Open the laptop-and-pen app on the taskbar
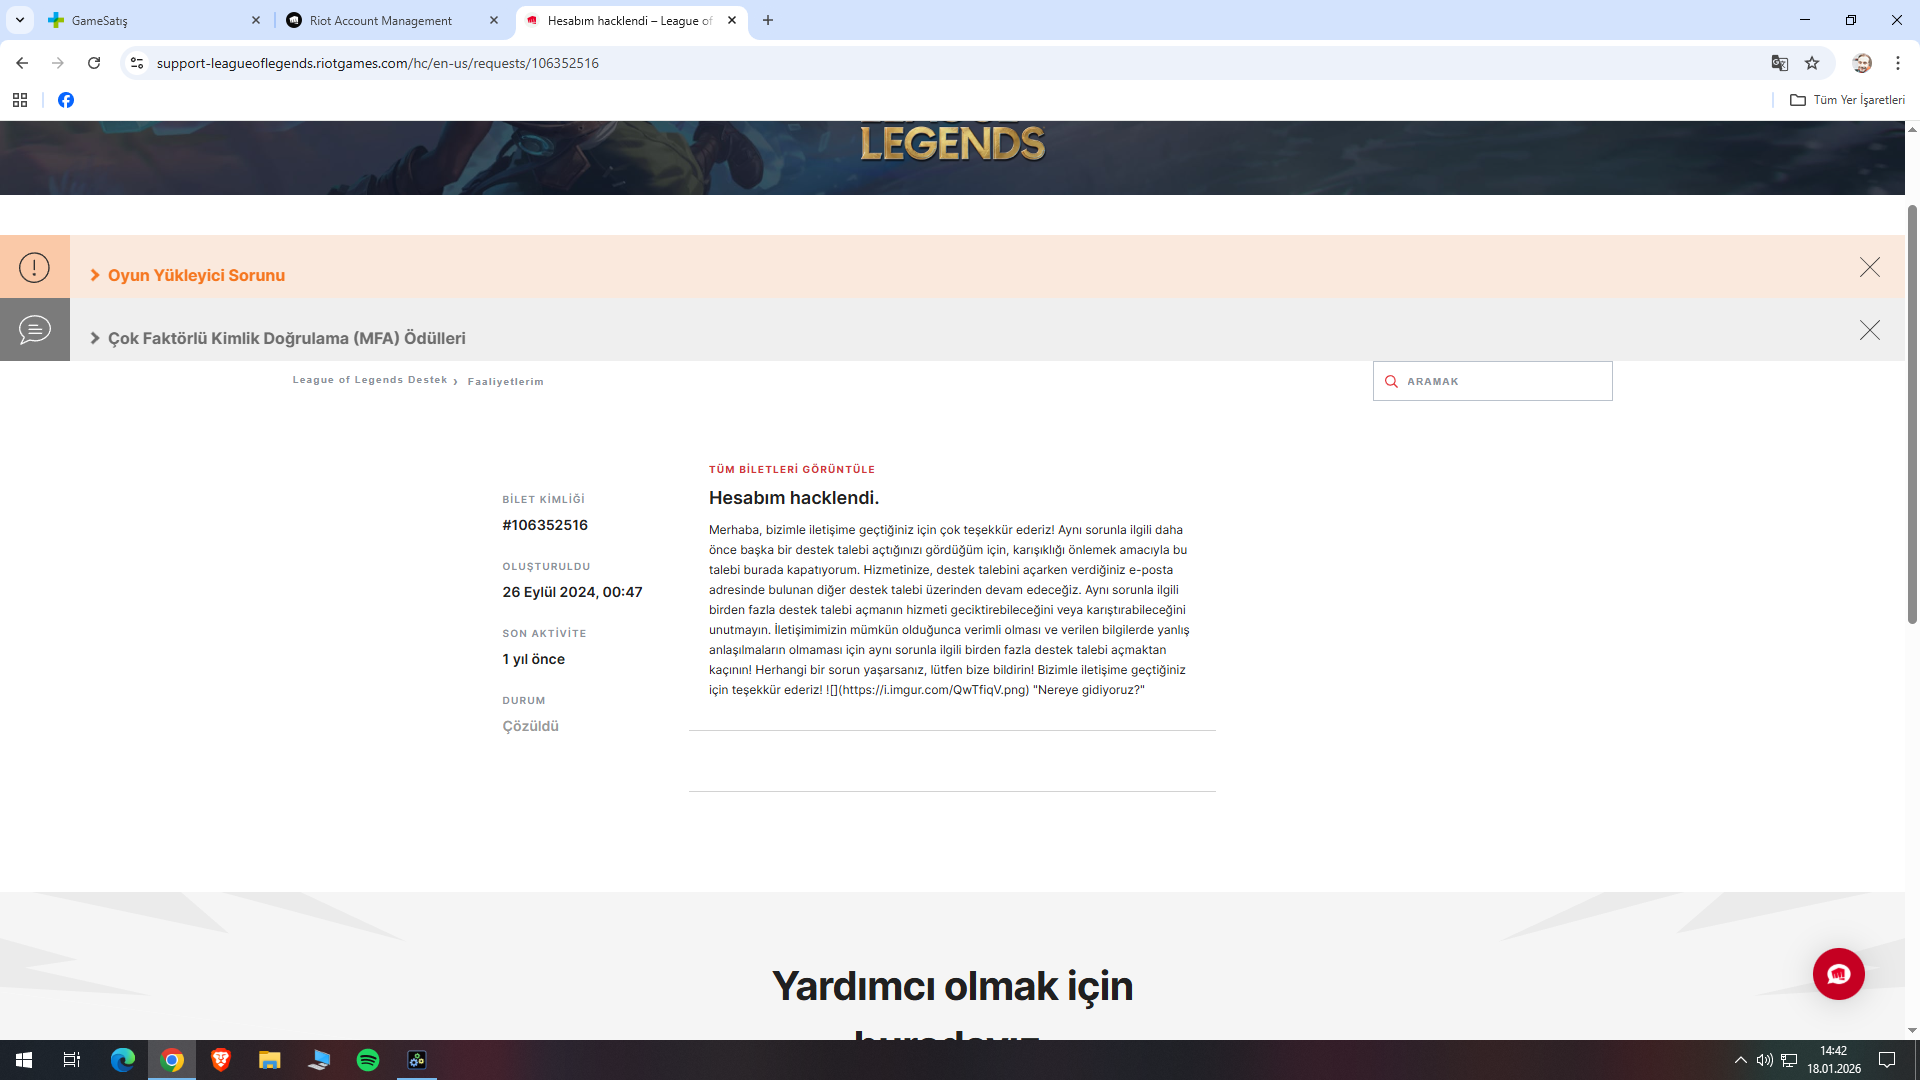Screen dimensions: 1920x1080 (319, 1060)
